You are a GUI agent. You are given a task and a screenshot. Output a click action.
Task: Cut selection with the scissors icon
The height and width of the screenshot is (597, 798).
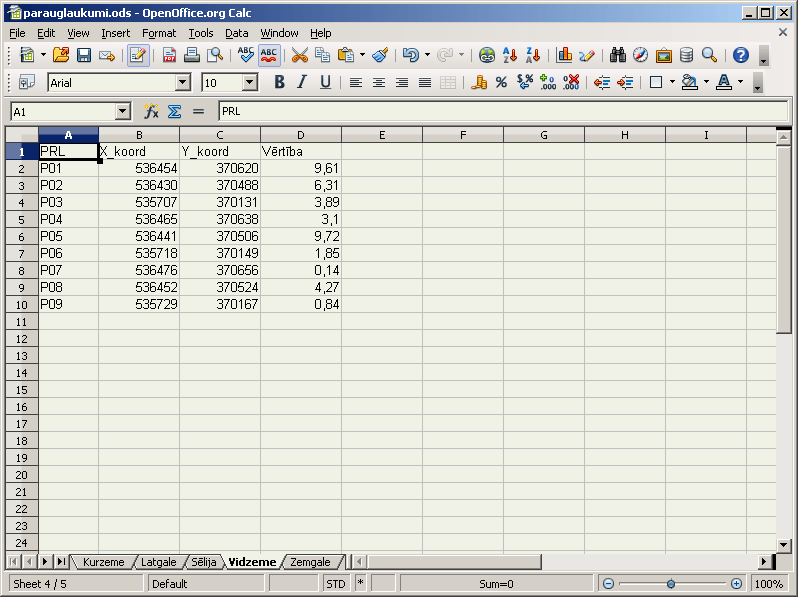[x=300, y=55]
